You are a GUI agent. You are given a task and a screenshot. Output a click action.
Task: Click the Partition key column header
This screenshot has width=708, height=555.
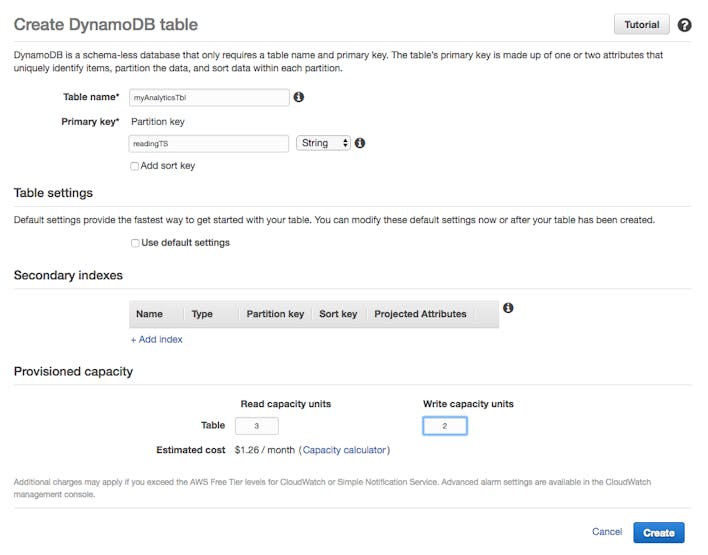pyautogui.click(x=275, y=314)
